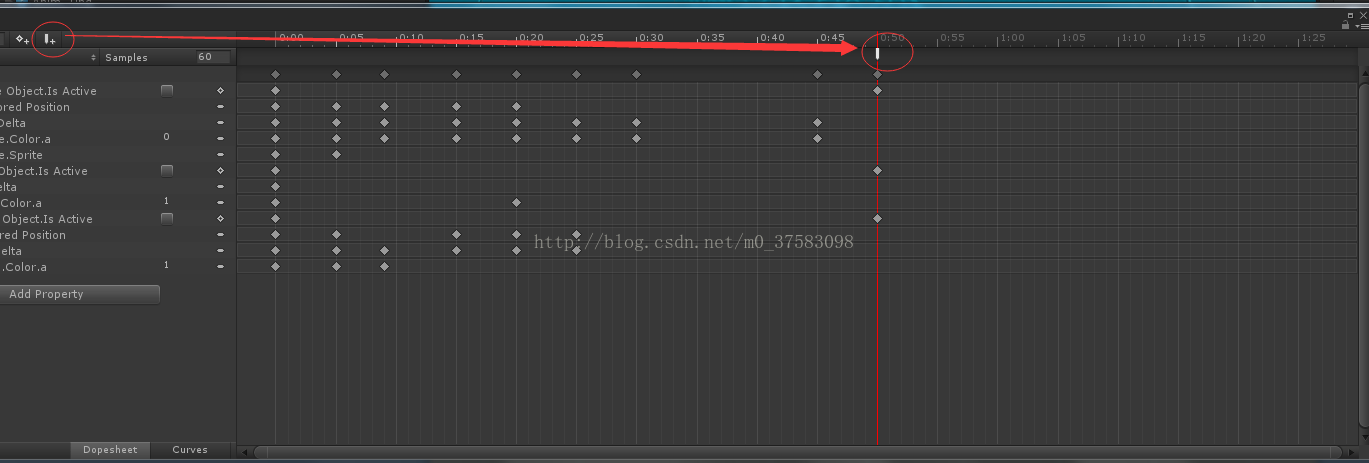Select the 0:30 keyframe in Color.a value-0 row

[636, 139]
